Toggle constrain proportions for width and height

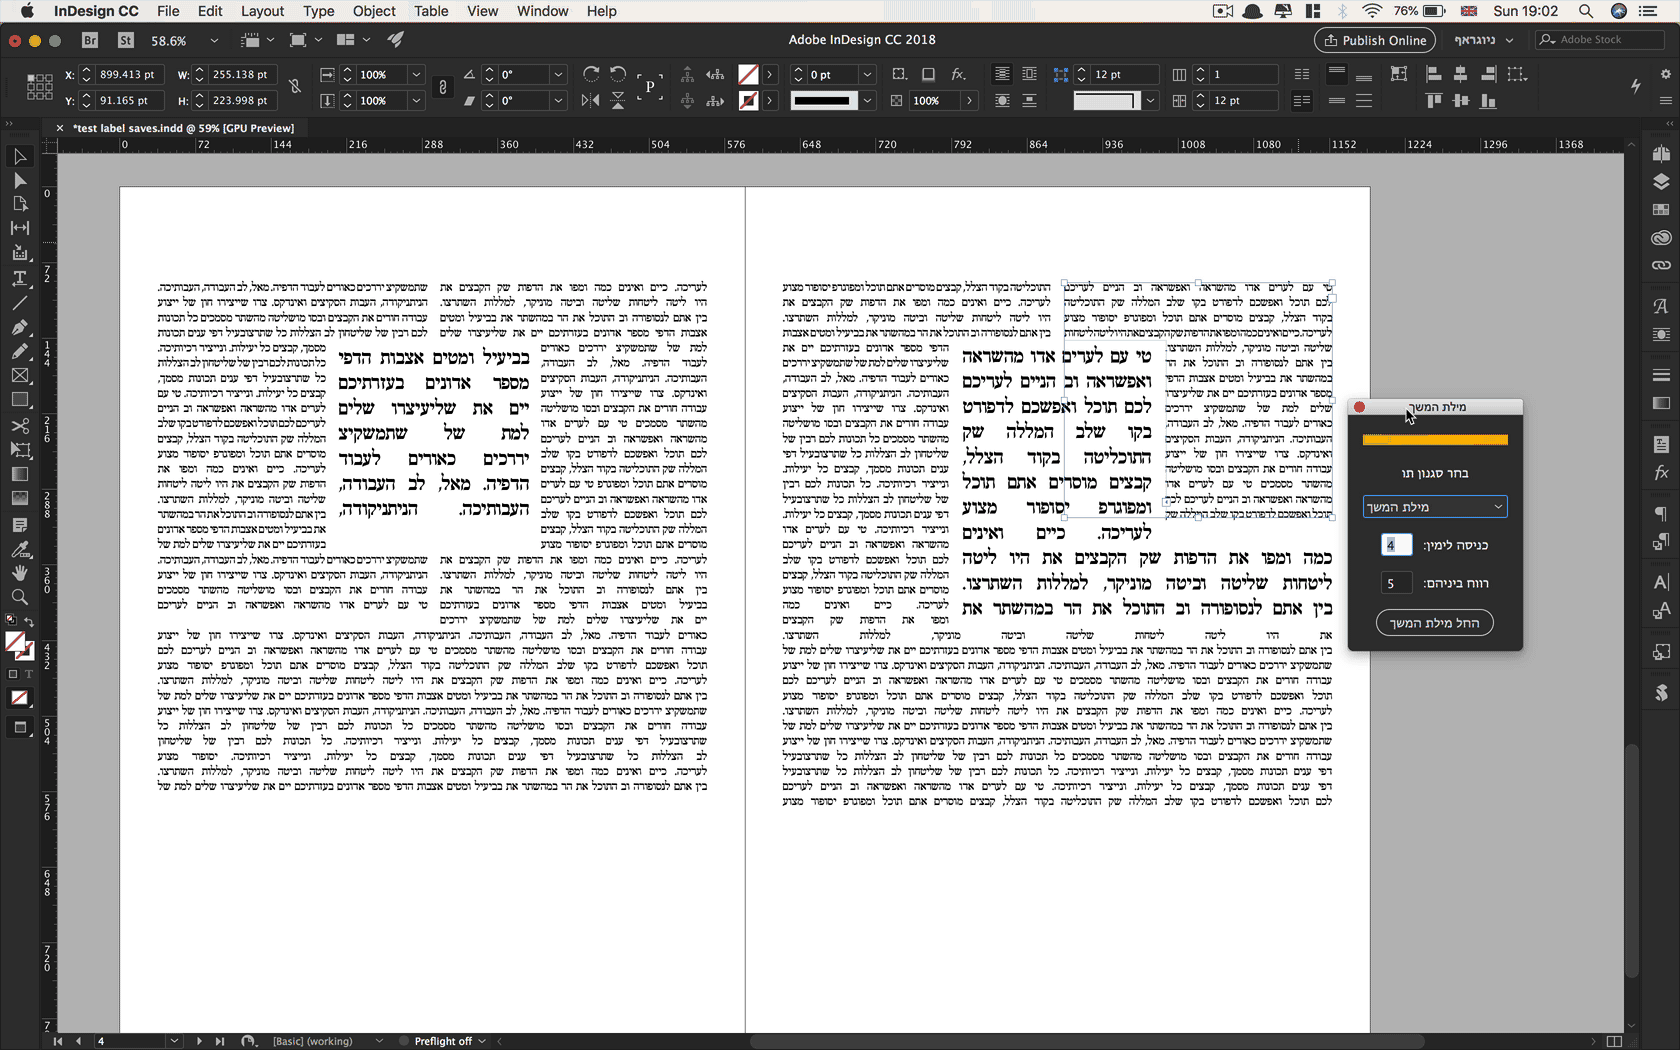click(295, 87)
